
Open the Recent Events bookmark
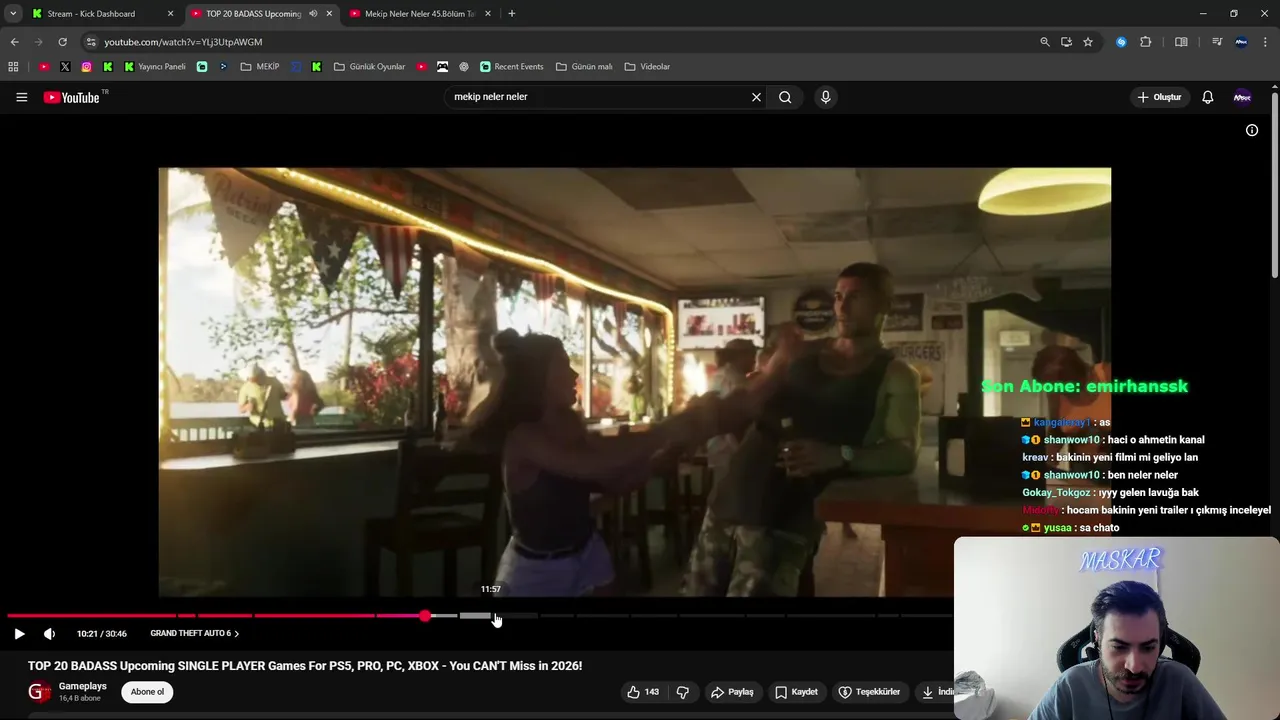coord(511,67)
